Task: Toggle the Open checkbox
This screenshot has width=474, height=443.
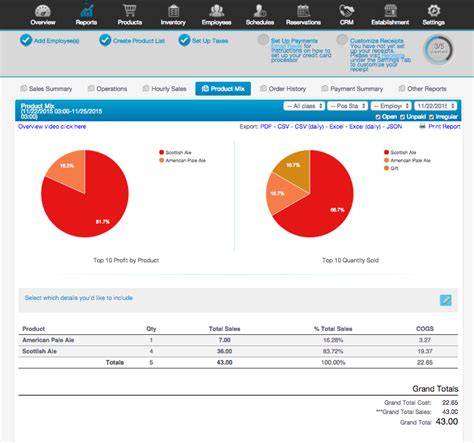Action: point(378,117)
